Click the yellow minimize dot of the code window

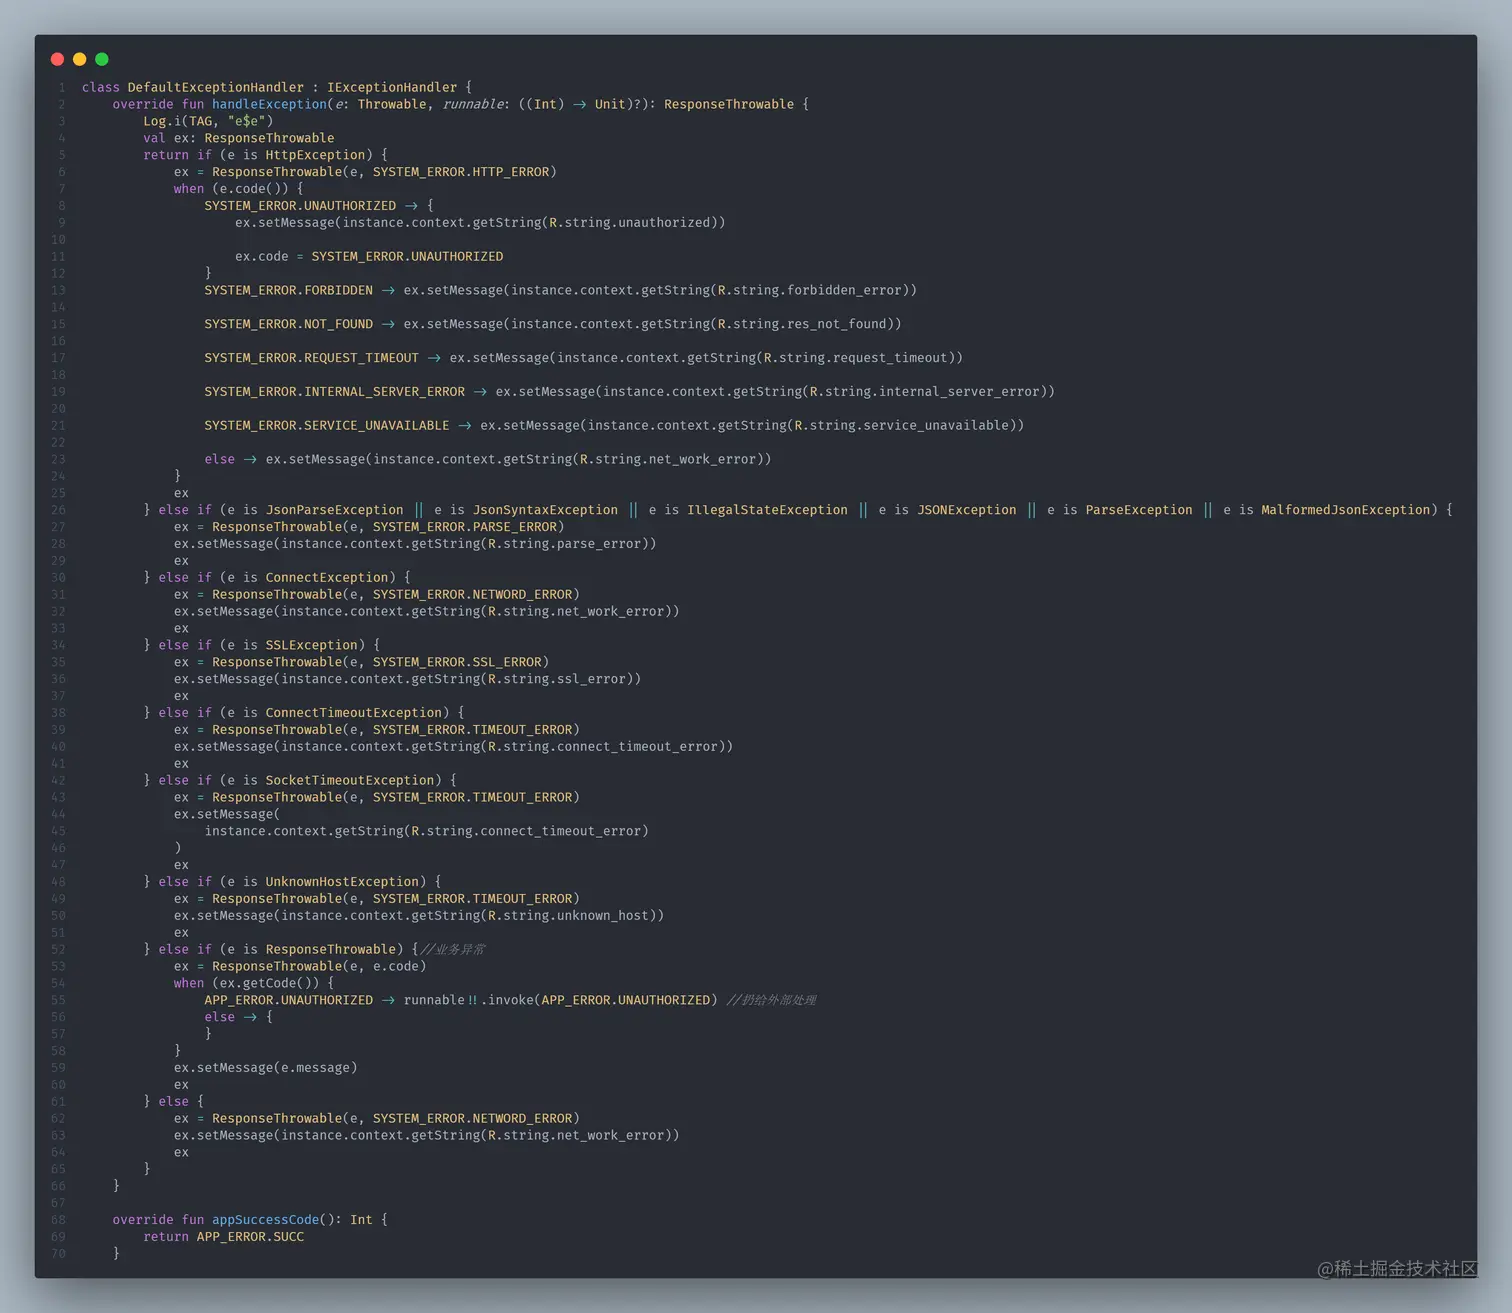coord(79,59)
